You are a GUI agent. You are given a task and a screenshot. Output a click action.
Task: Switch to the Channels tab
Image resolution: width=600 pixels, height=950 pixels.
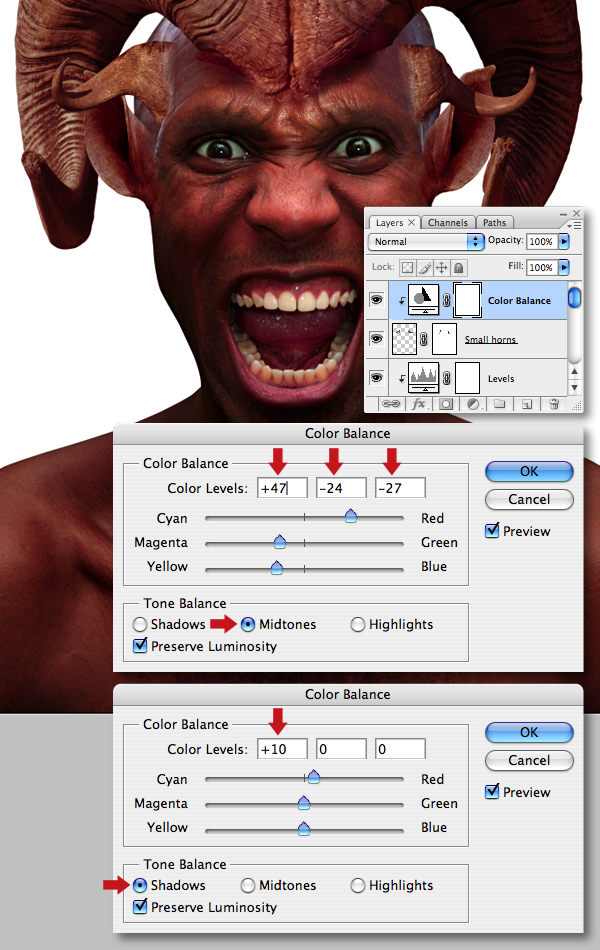click(448, 223)
